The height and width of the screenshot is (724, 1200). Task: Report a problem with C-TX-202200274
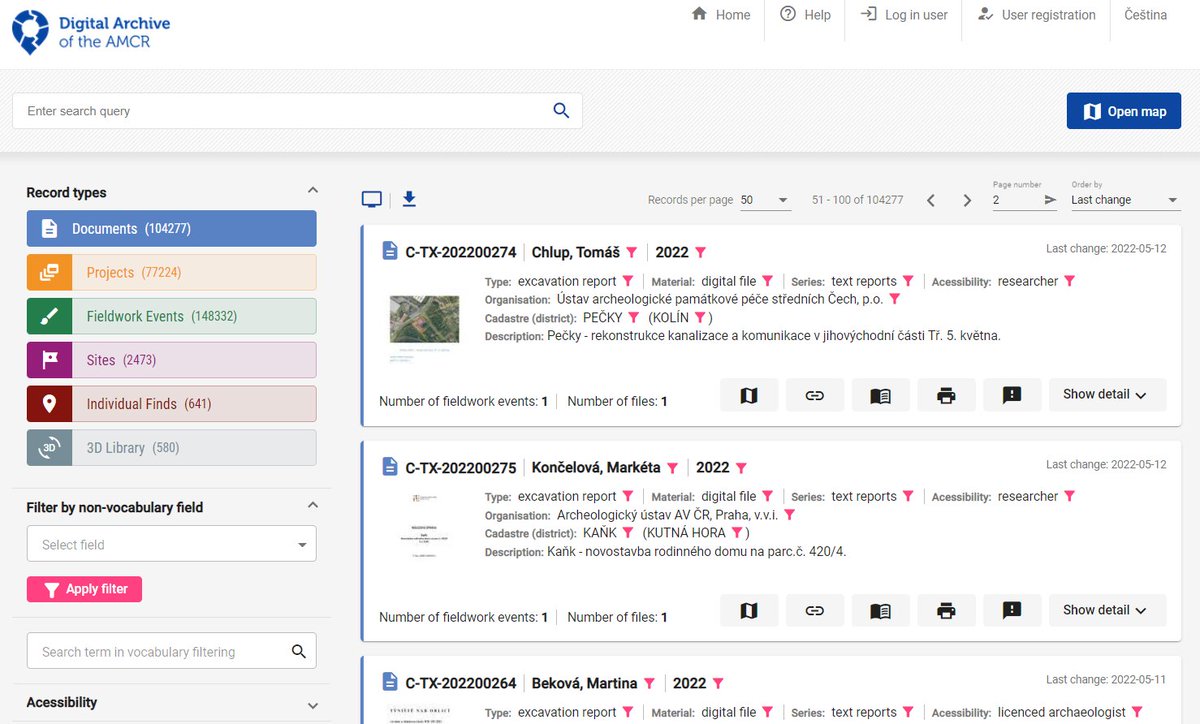(x=1012, y=395)
